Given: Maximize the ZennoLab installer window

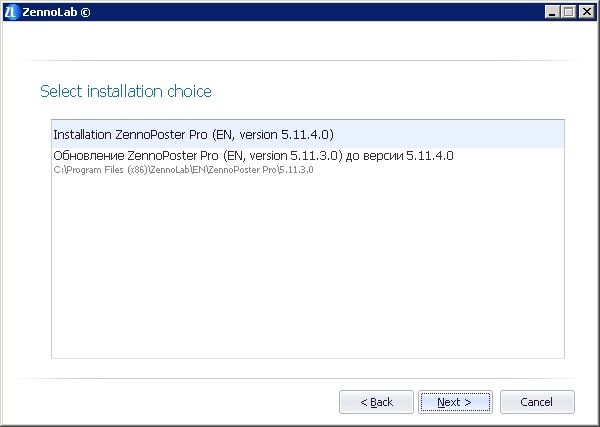Looking at the screenshot, I should tap(569, 11).
